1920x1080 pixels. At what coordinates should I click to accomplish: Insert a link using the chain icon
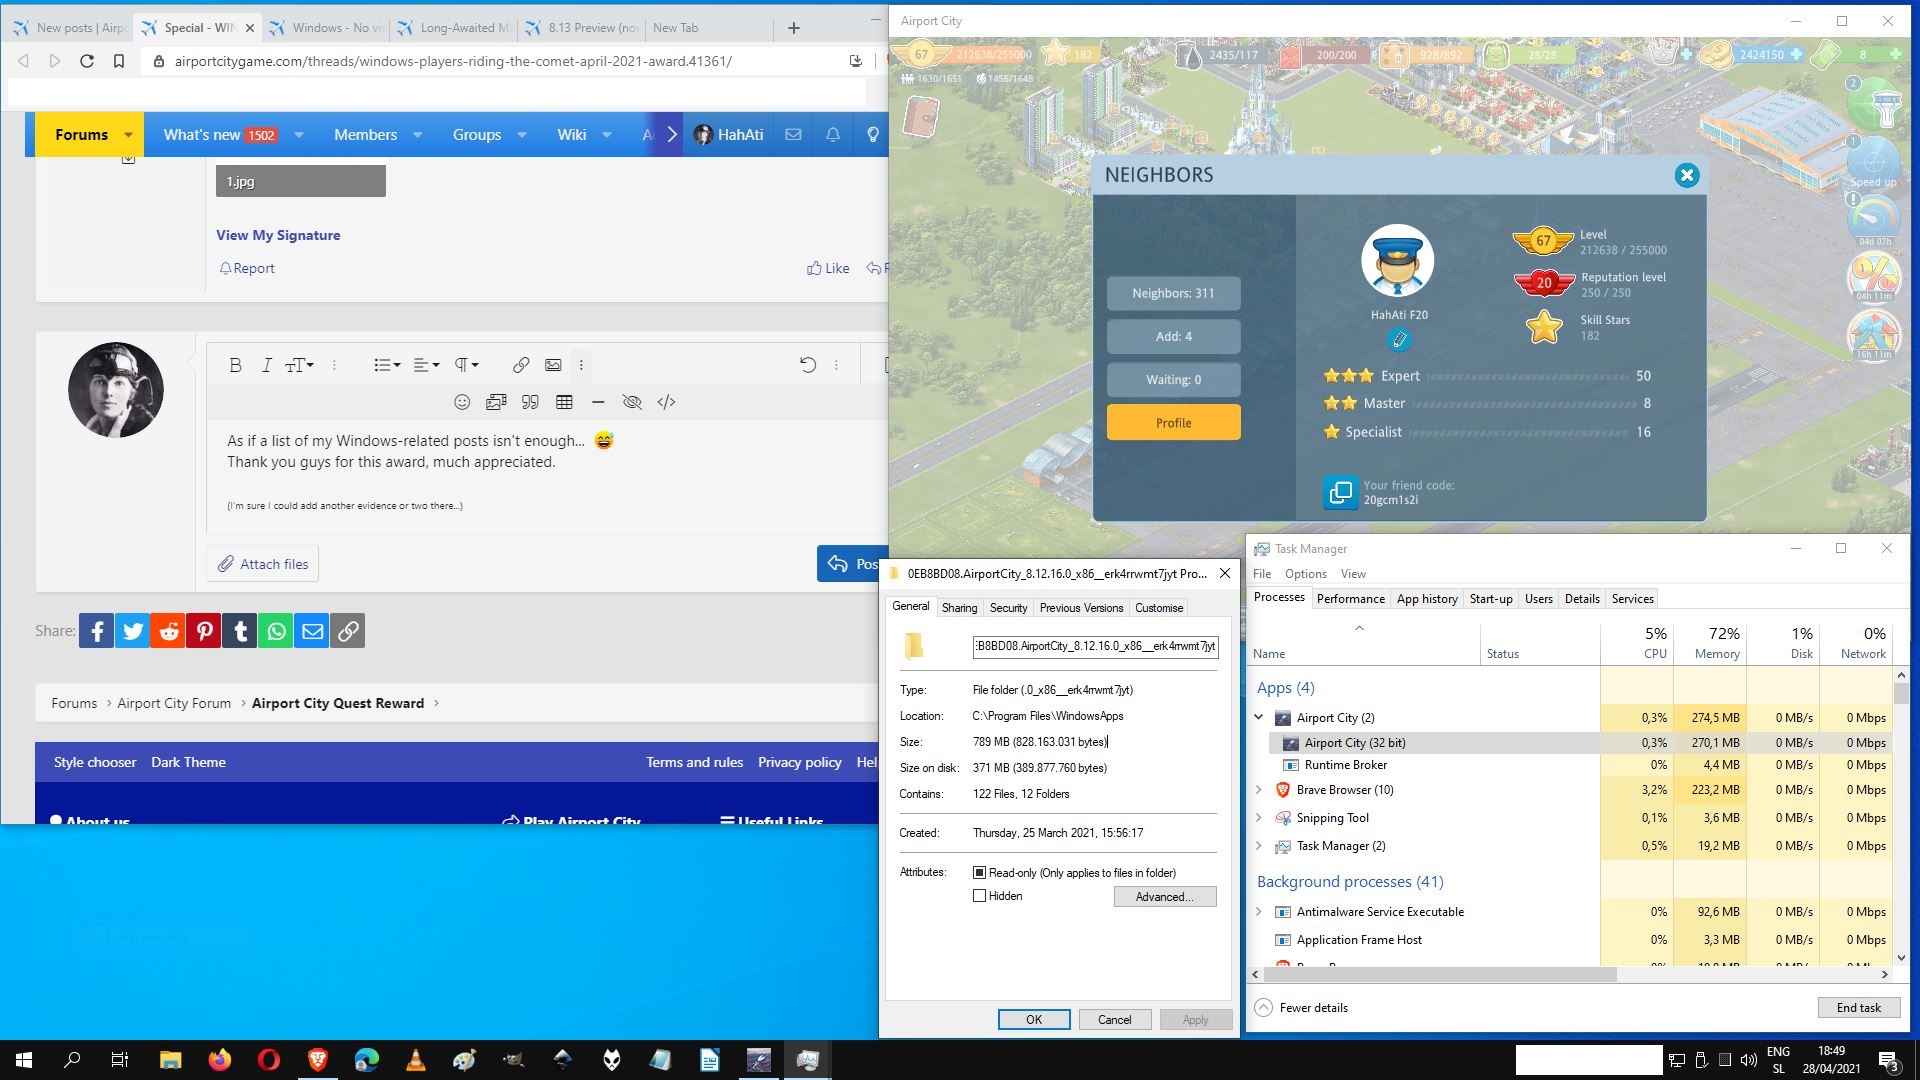pos(521,365)
